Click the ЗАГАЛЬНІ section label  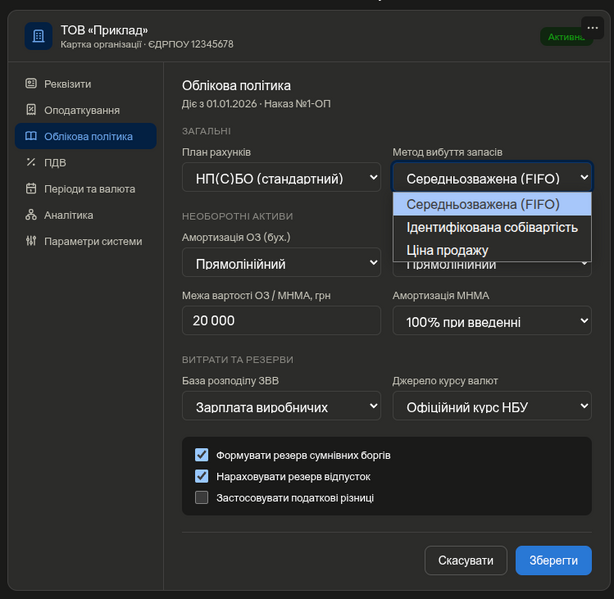pyautogui.click(x=206, y=131)
